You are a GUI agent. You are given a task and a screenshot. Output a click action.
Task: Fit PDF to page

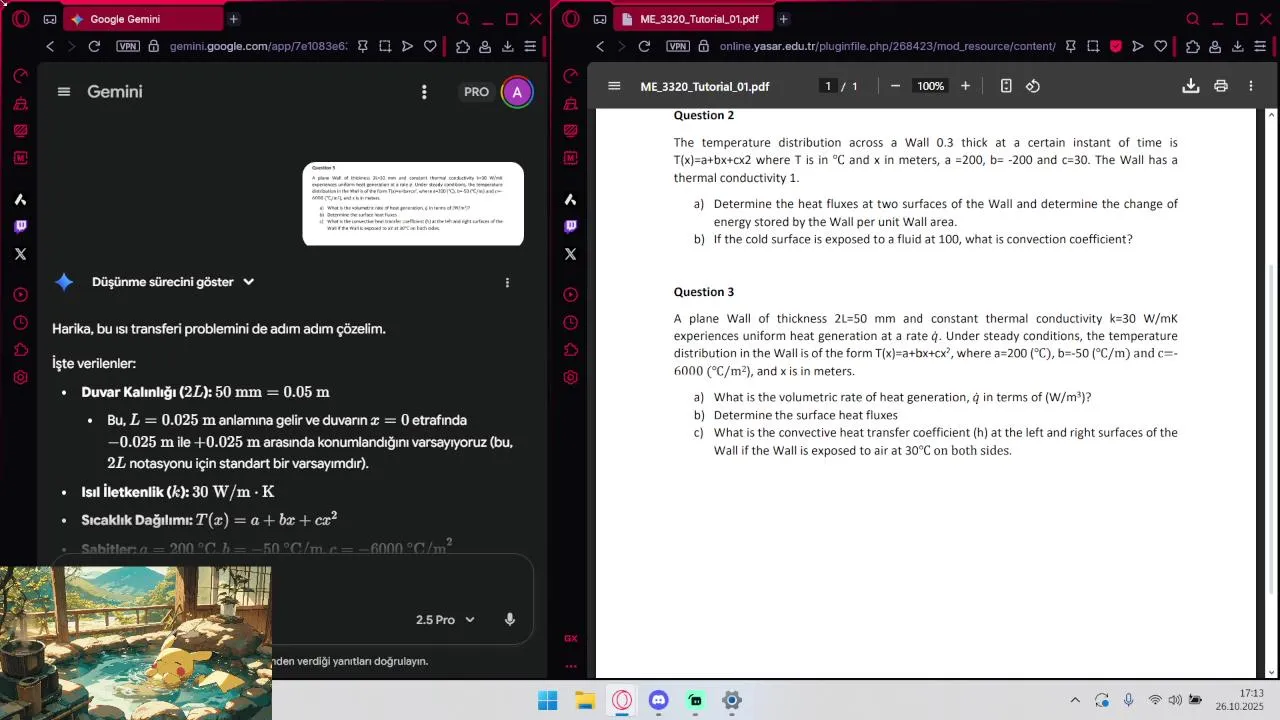[1006, 86]
